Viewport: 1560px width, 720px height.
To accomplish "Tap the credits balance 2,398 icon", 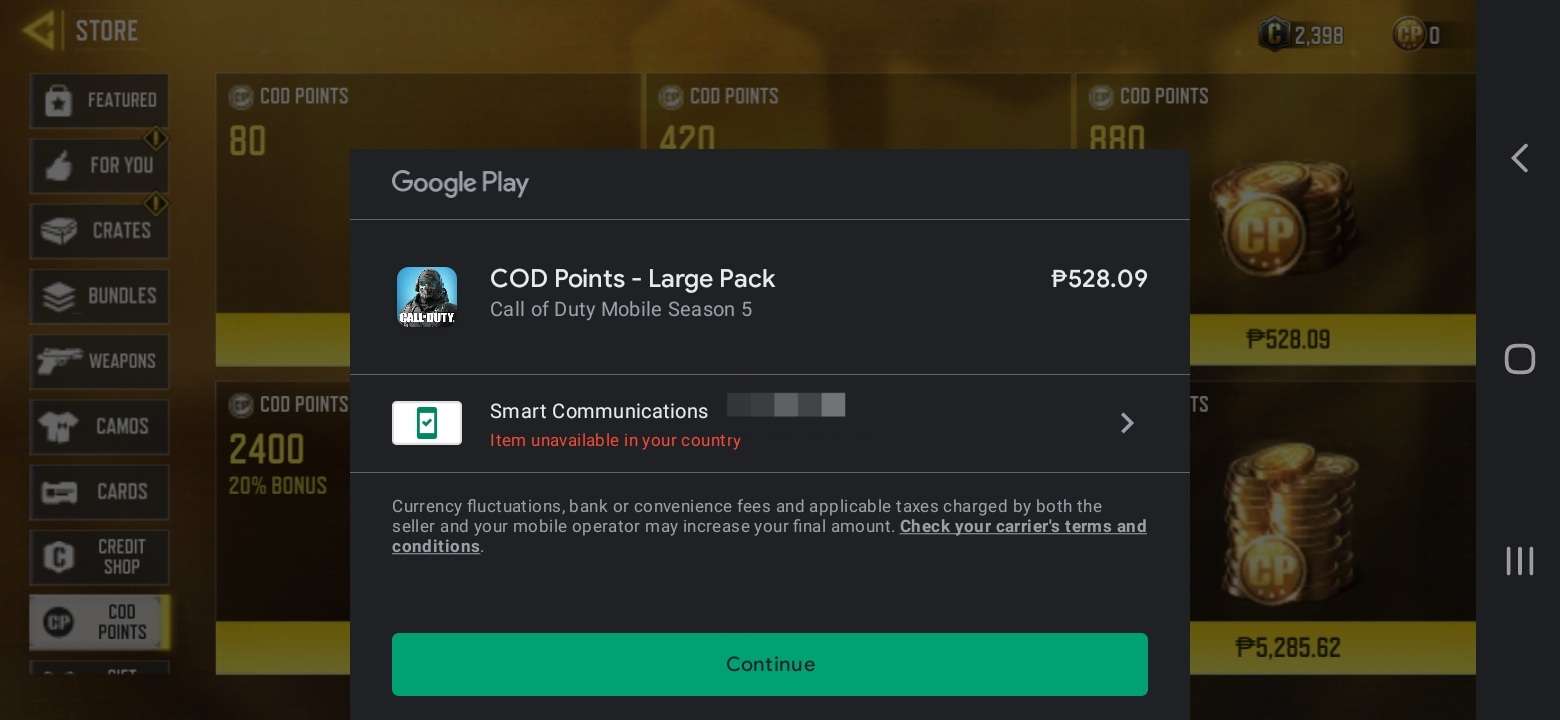I will pyautogui.click(x=1274, y=35).
